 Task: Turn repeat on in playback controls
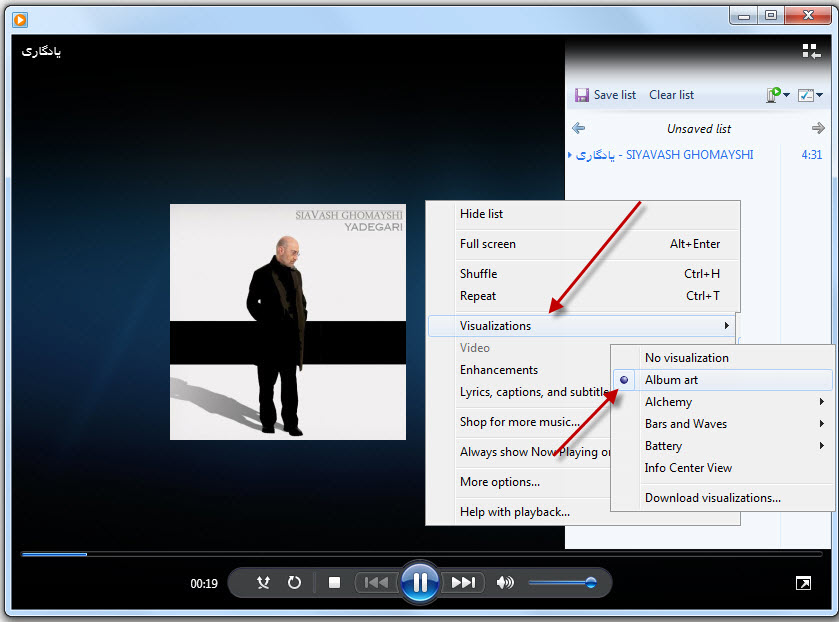tap(294, 582)
